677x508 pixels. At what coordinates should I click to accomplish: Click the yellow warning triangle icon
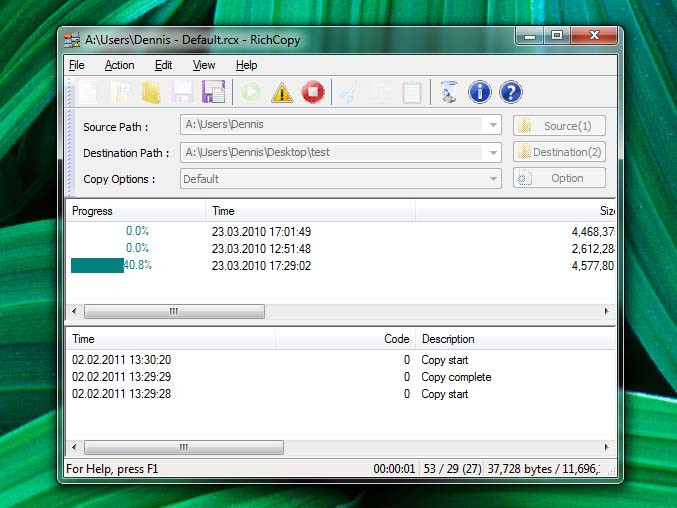pos(282,92)
